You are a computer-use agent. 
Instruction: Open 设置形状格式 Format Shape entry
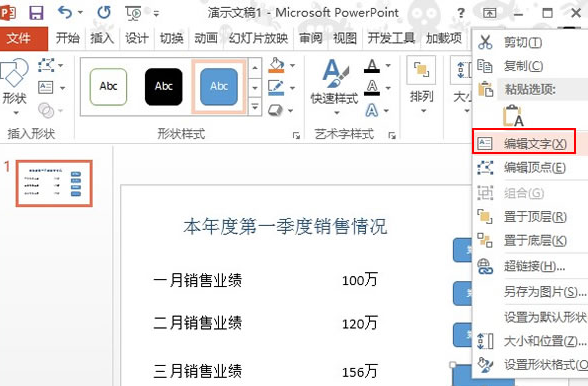pyautogui.click(x=530, y=364)
